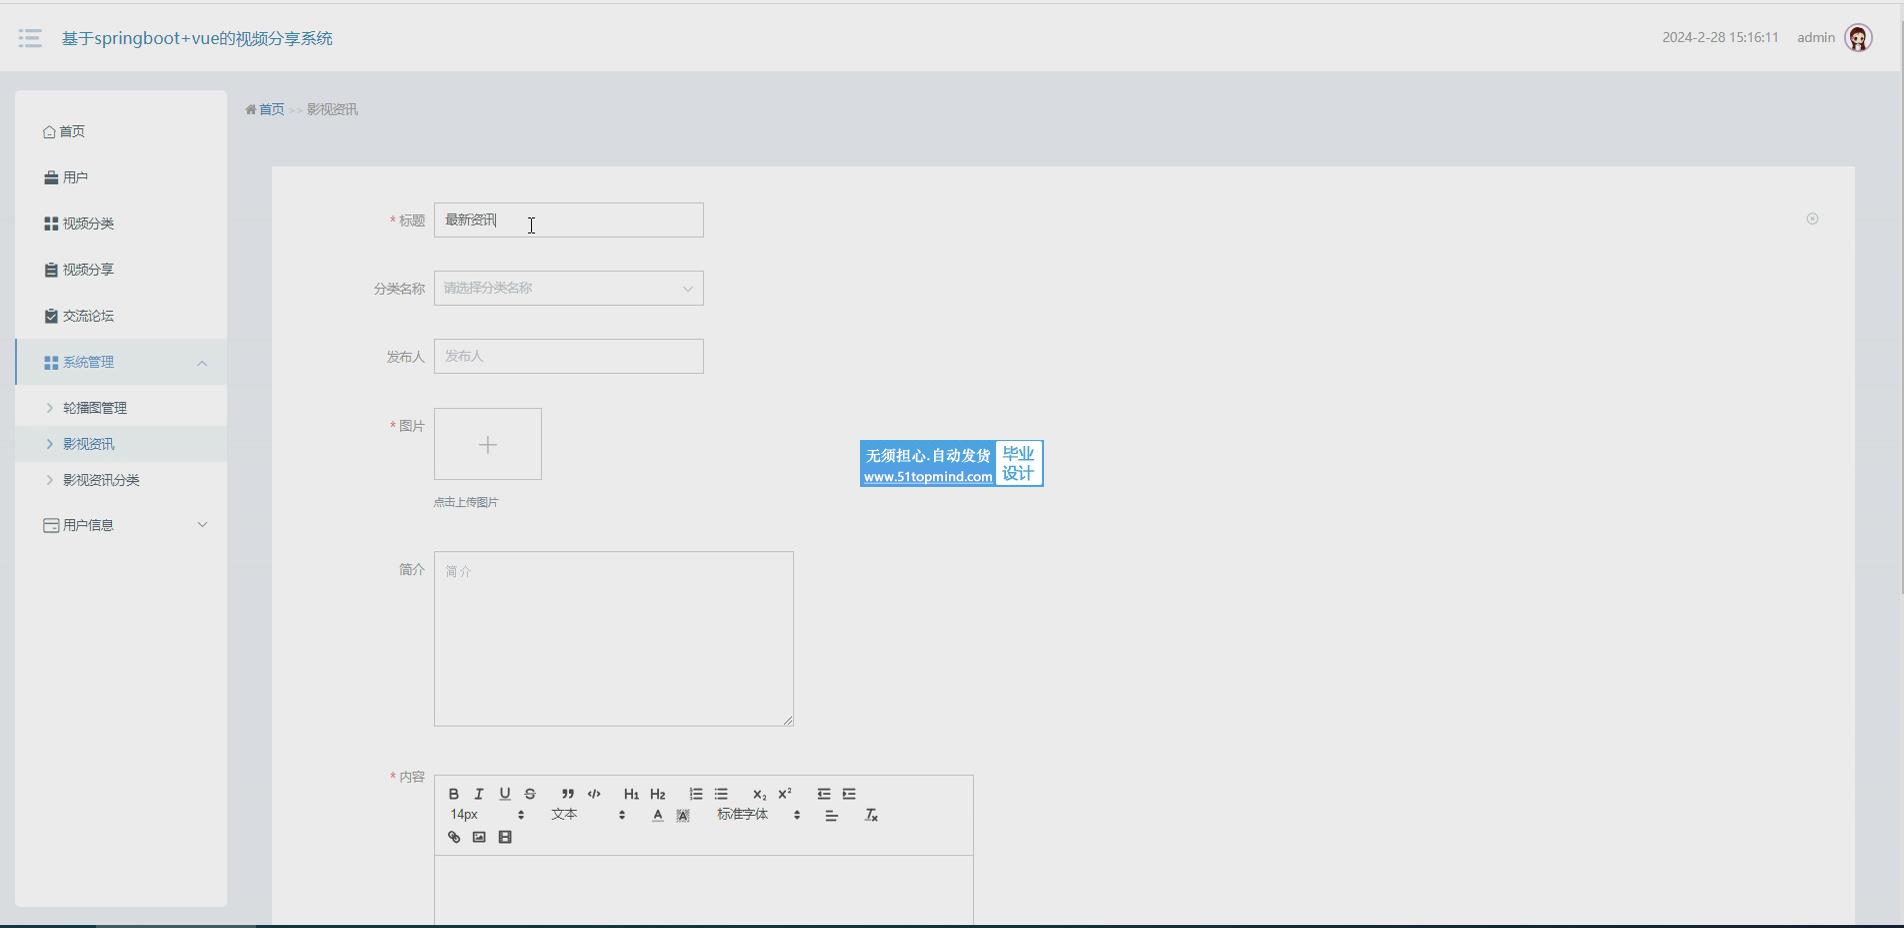This screenshot has height=928, width=1904.
Task: Click the image upload plus box
Action: pos(488,444)
